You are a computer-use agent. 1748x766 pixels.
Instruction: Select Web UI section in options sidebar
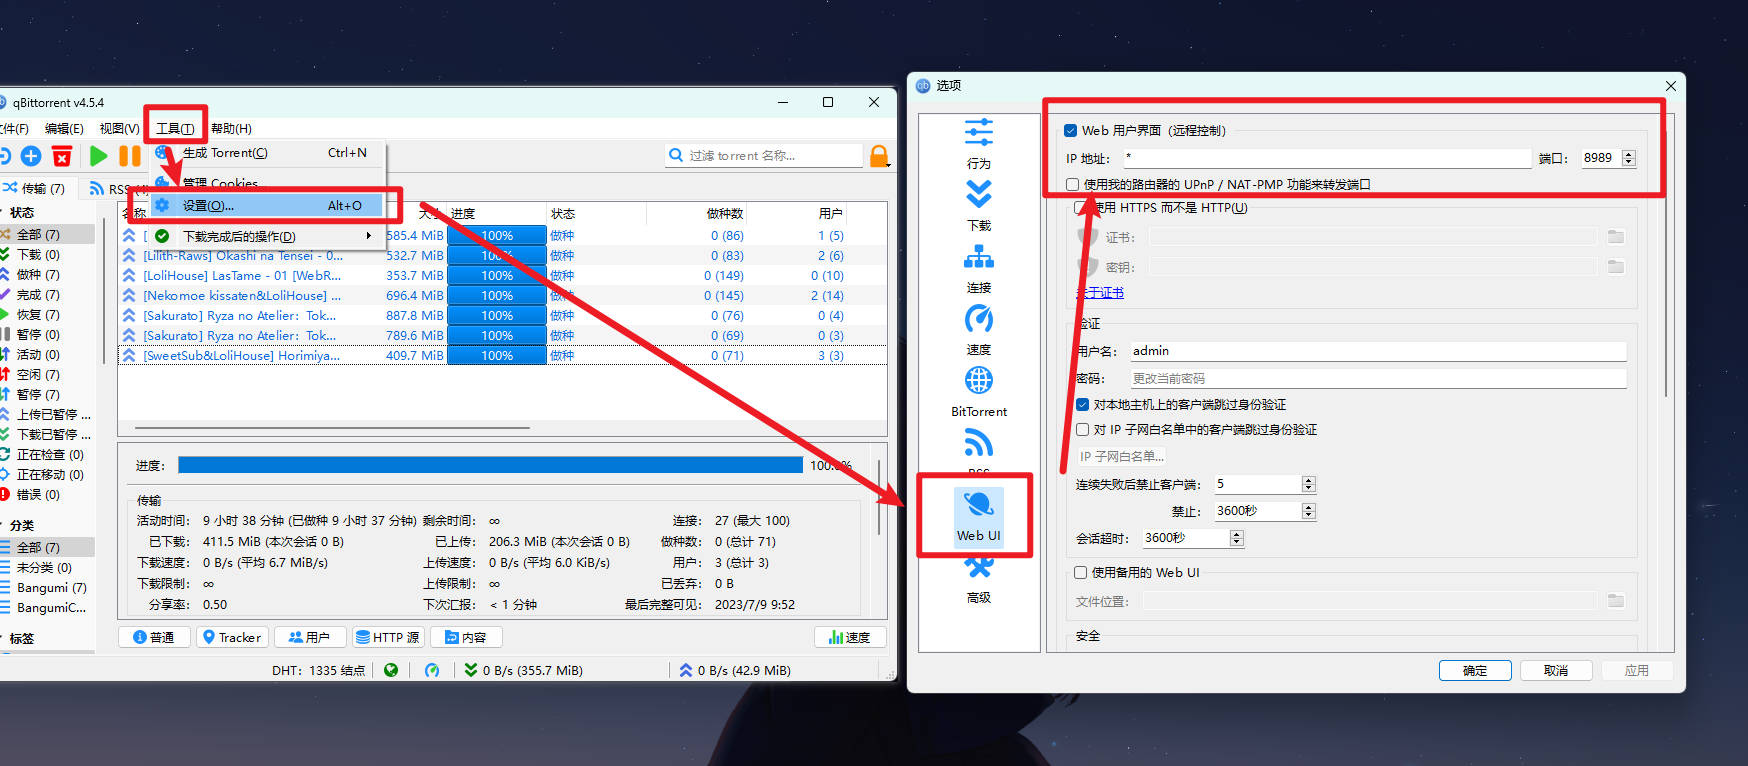coord(979,516)
